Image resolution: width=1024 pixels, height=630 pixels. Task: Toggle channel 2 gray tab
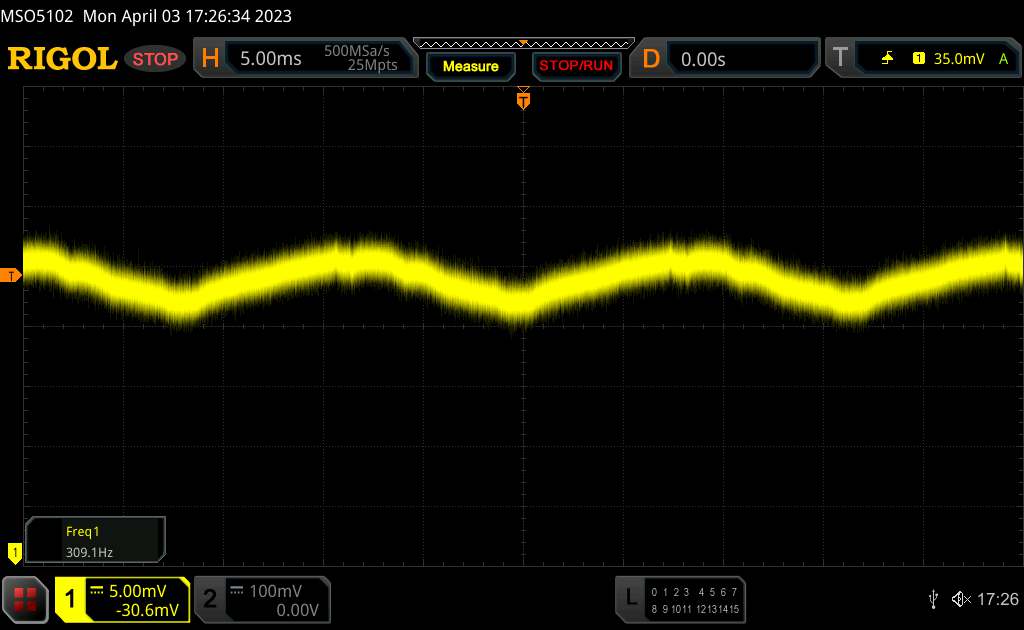(210, 599)
